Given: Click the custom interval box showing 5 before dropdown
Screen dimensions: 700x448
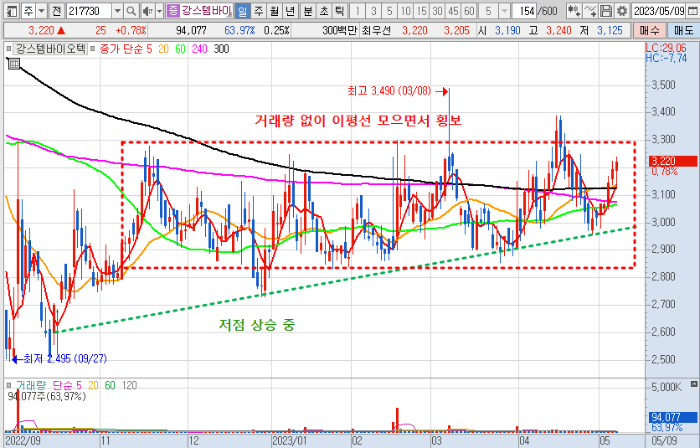Looking at the screenshot, I should (x=488, y=11).
